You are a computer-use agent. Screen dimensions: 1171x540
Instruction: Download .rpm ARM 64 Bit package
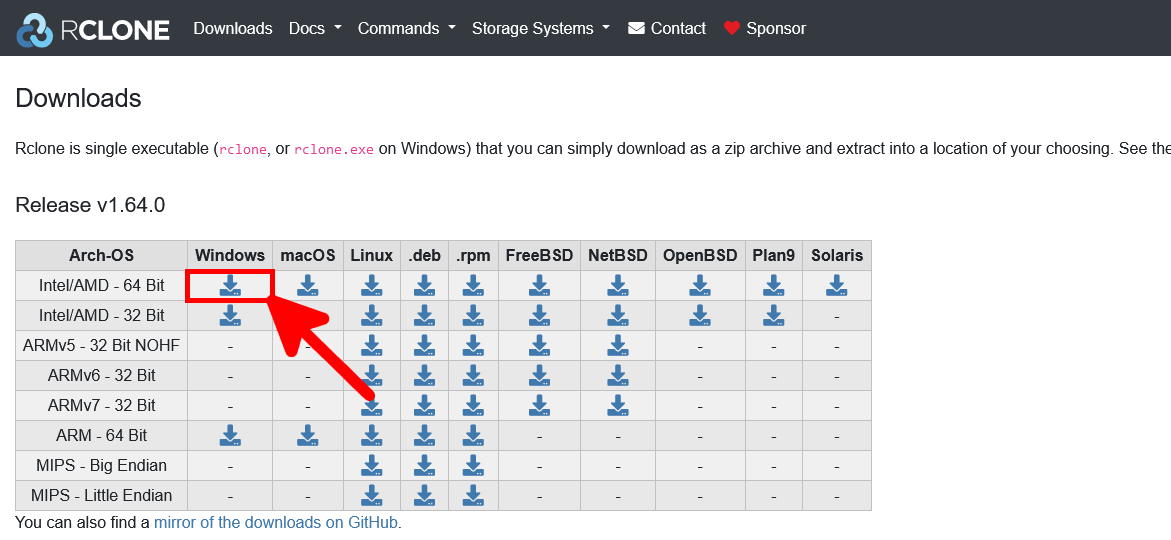473,436
